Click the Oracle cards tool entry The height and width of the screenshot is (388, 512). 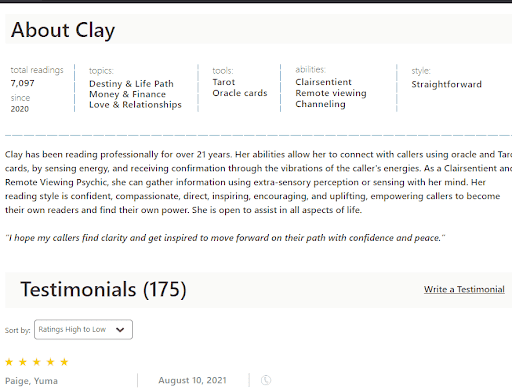point(240,93)
